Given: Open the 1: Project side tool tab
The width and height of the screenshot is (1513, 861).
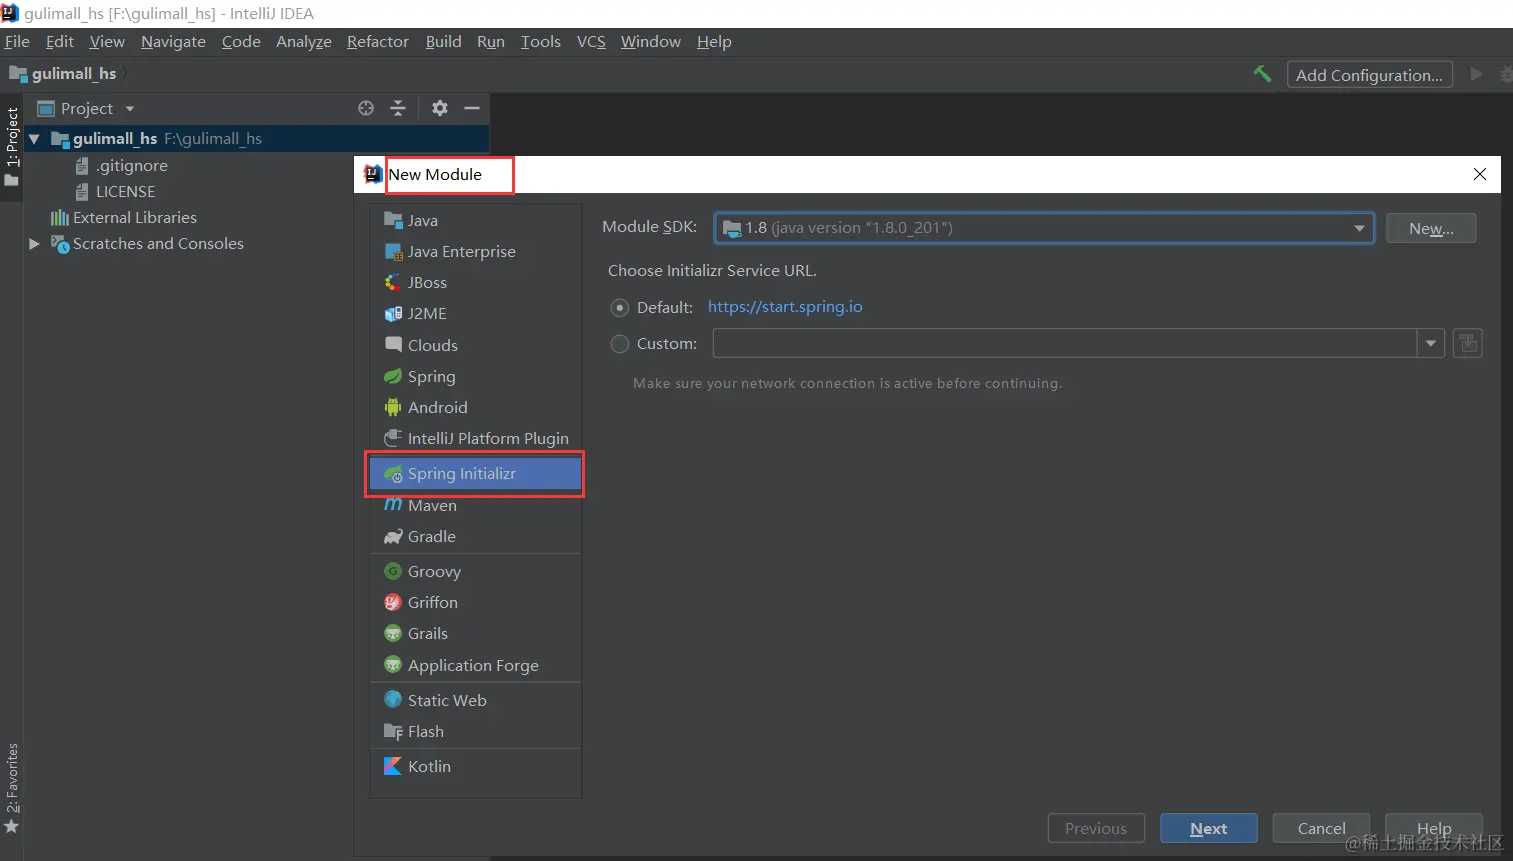Looking at the screenshot, I should 12,146.
